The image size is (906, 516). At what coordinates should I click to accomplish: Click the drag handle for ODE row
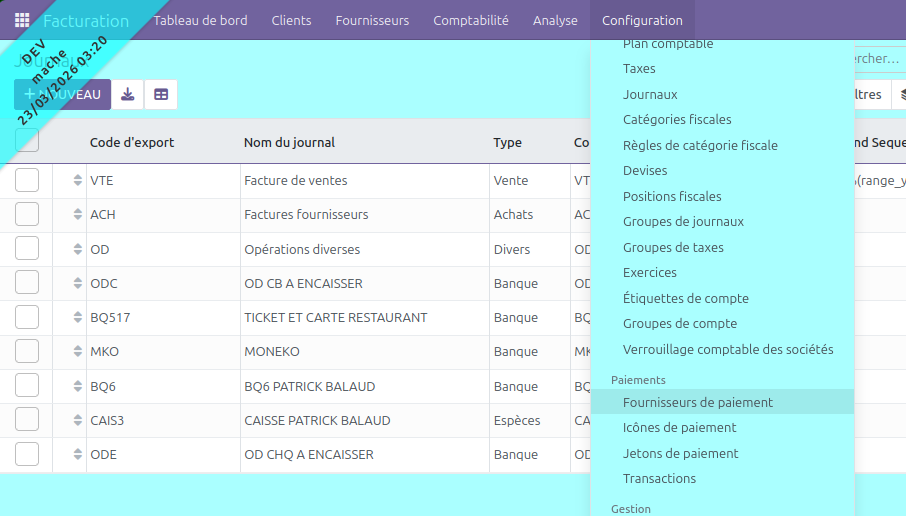(x=77, y=454)
